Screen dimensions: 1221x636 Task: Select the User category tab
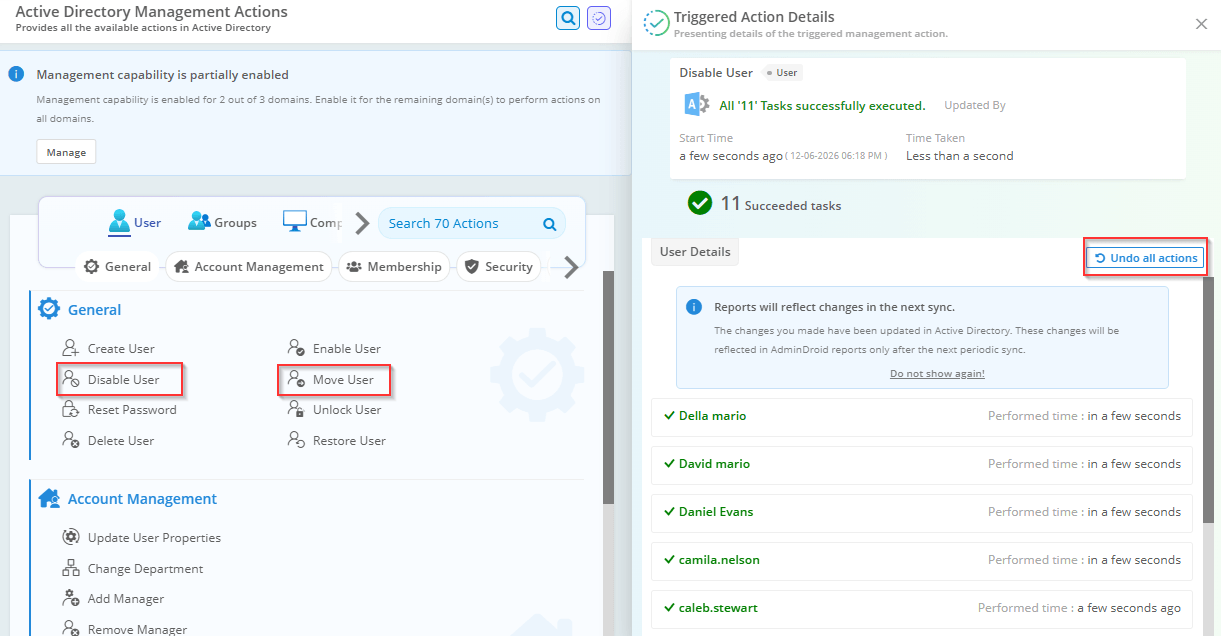pos(134,222)
